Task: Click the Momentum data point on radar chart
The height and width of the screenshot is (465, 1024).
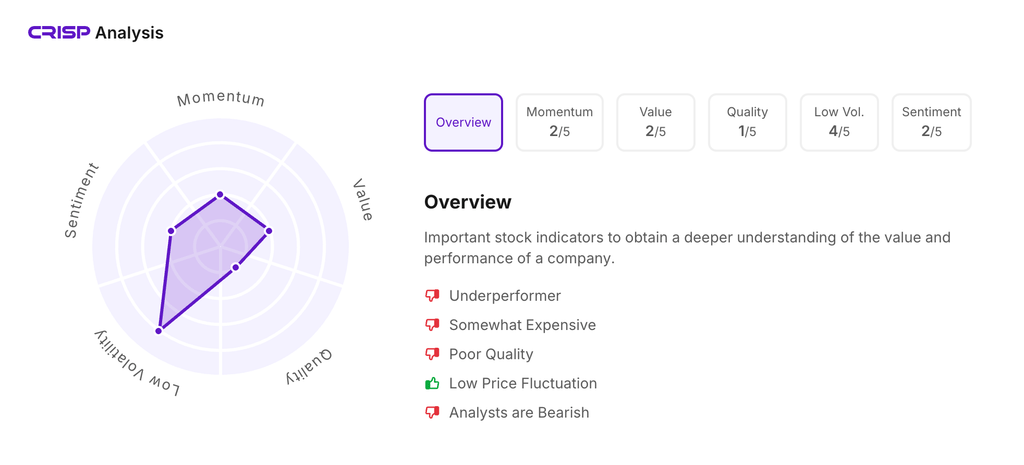Action: (x=220, y=195)
